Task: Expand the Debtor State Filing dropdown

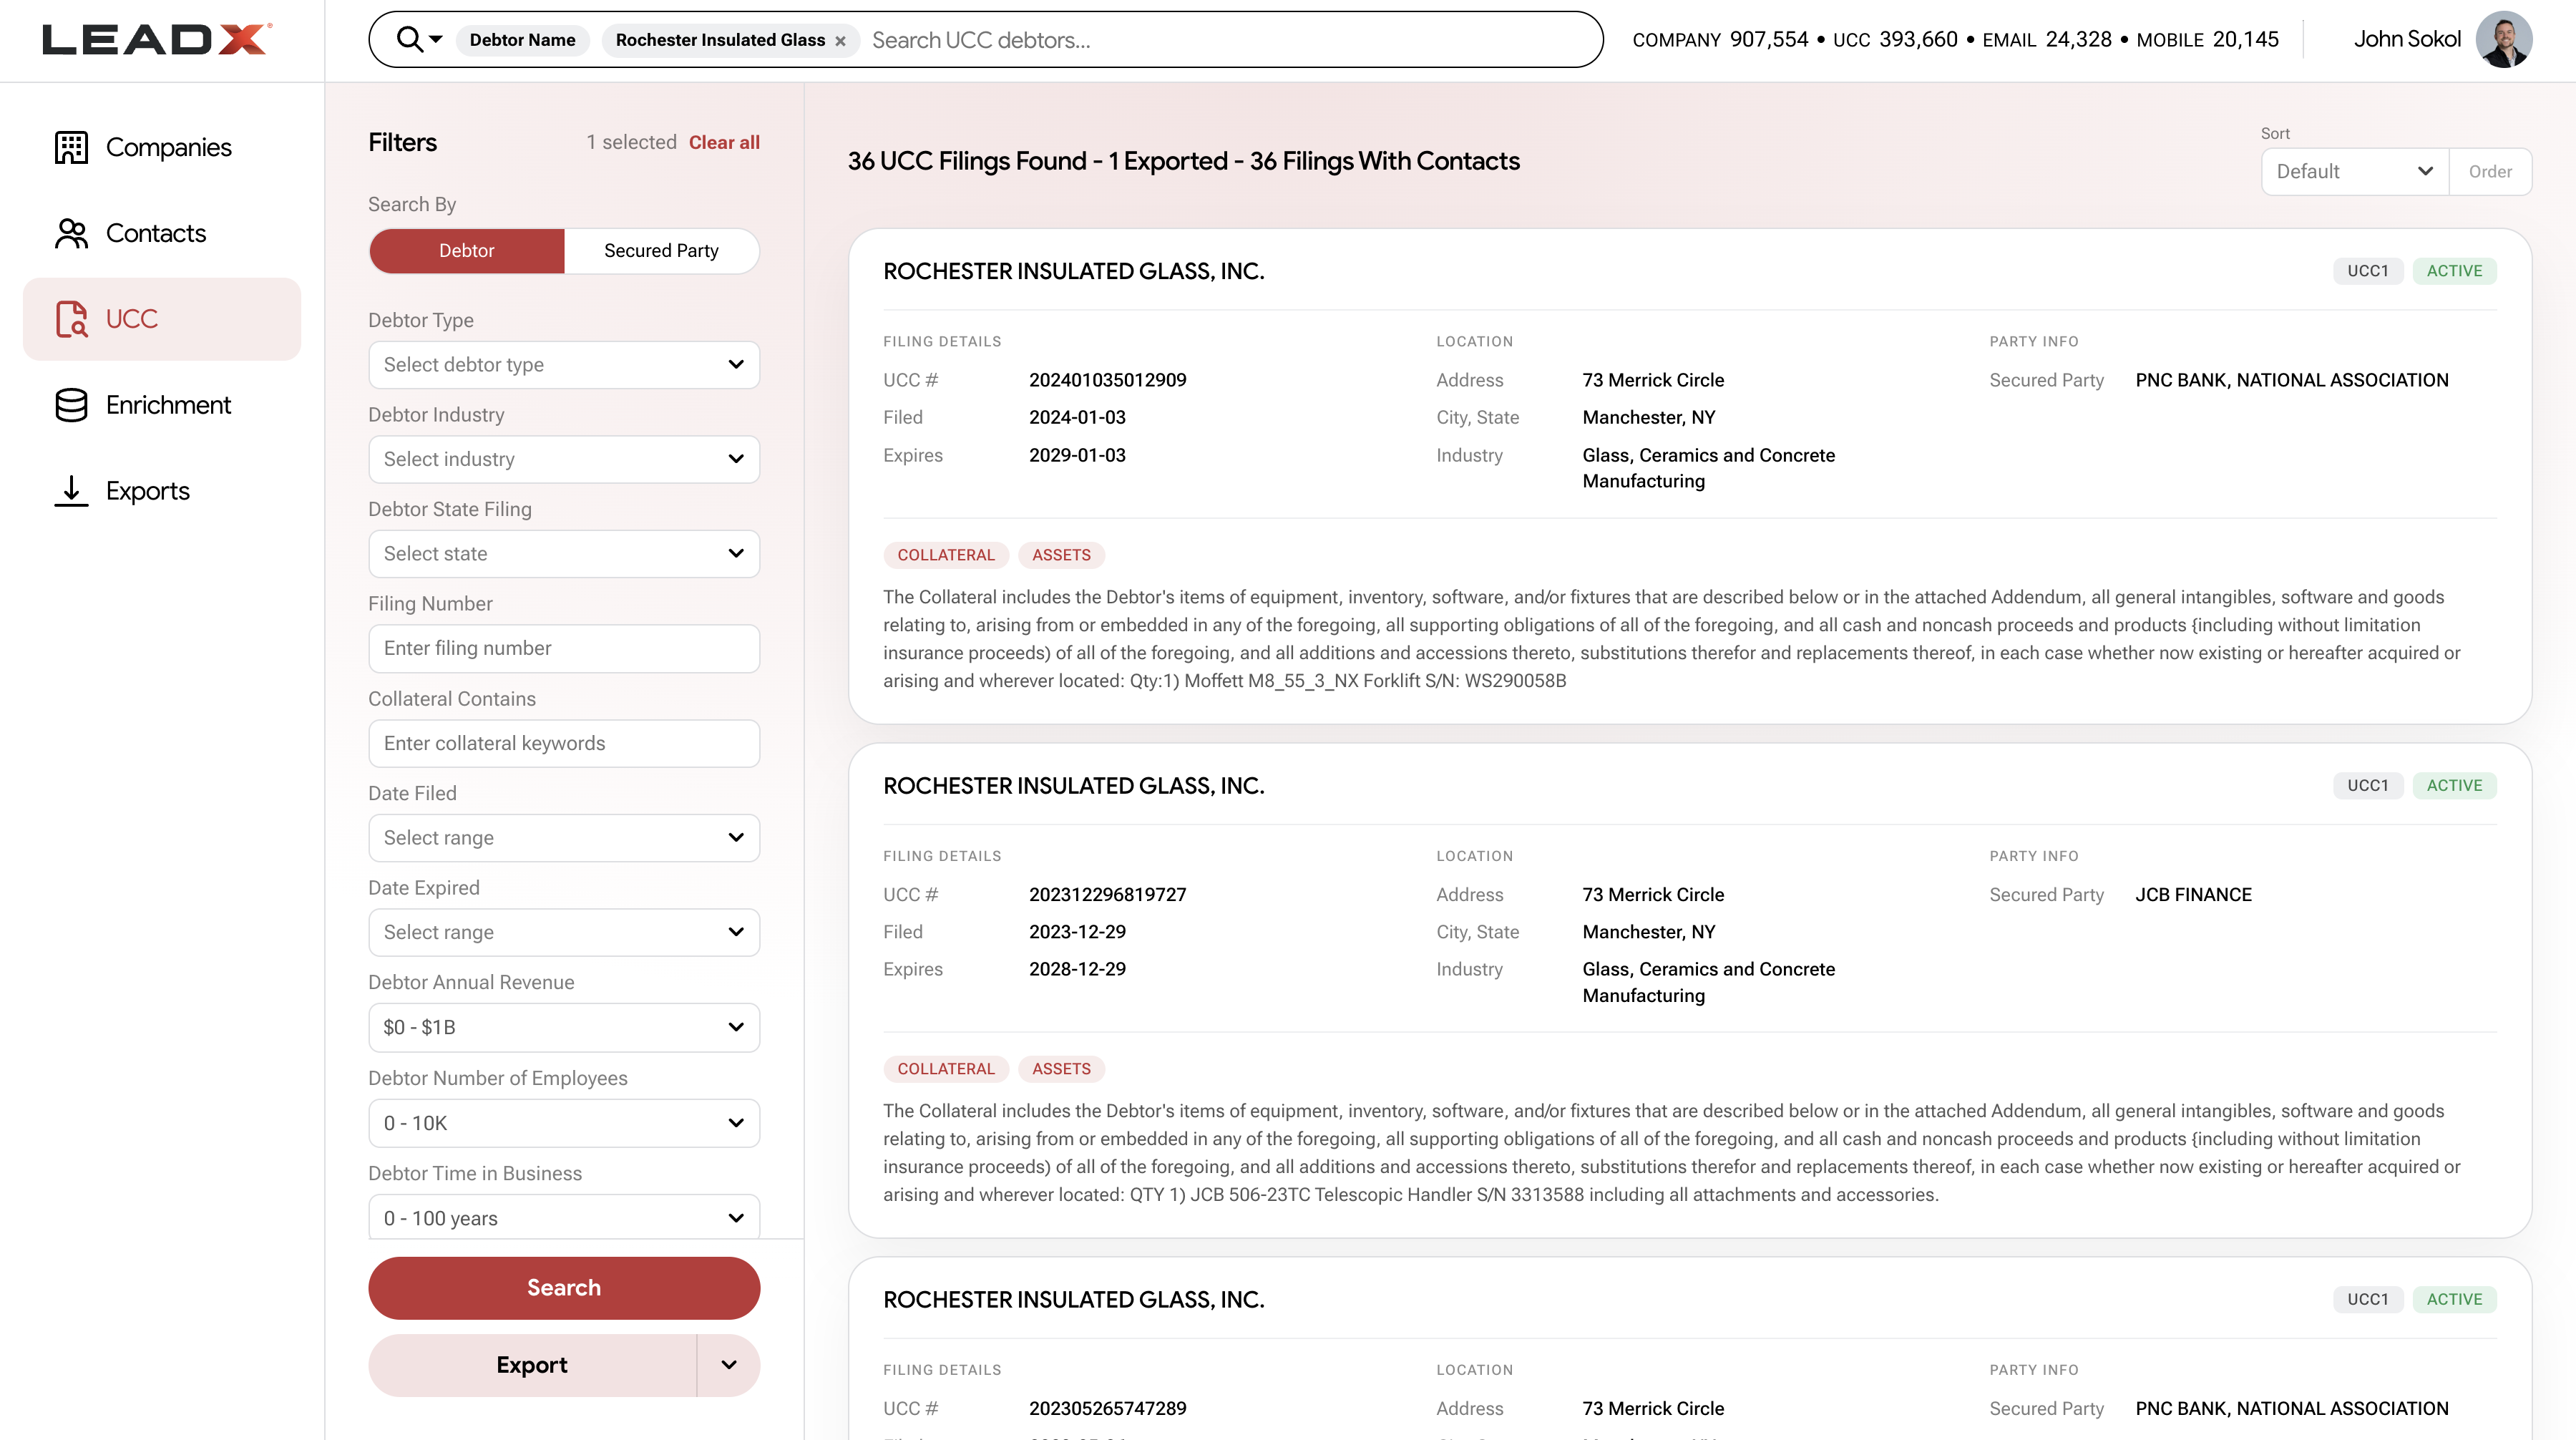Action: [x=564, y=554]
